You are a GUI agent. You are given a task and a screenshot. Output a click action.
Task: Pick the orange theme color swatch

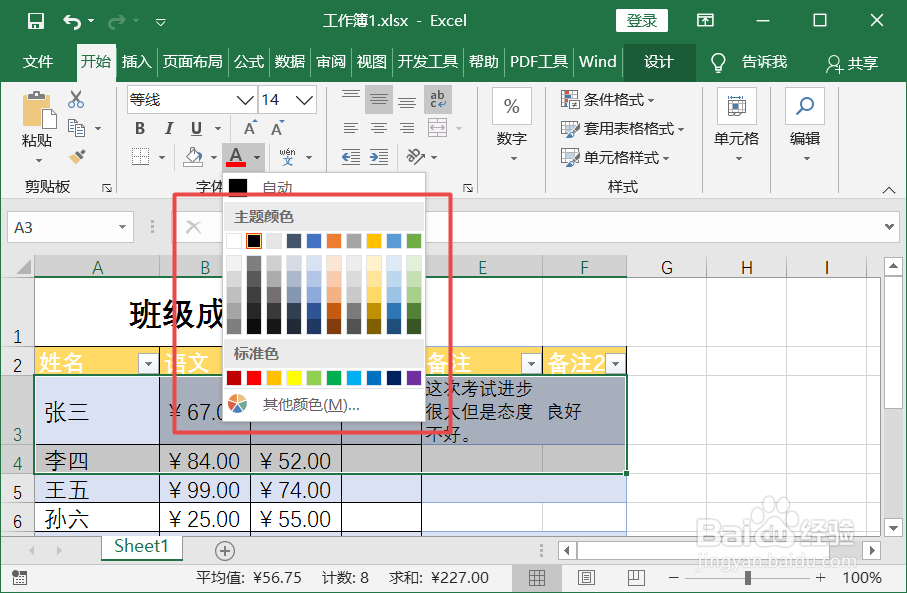[x=334, y=241]
